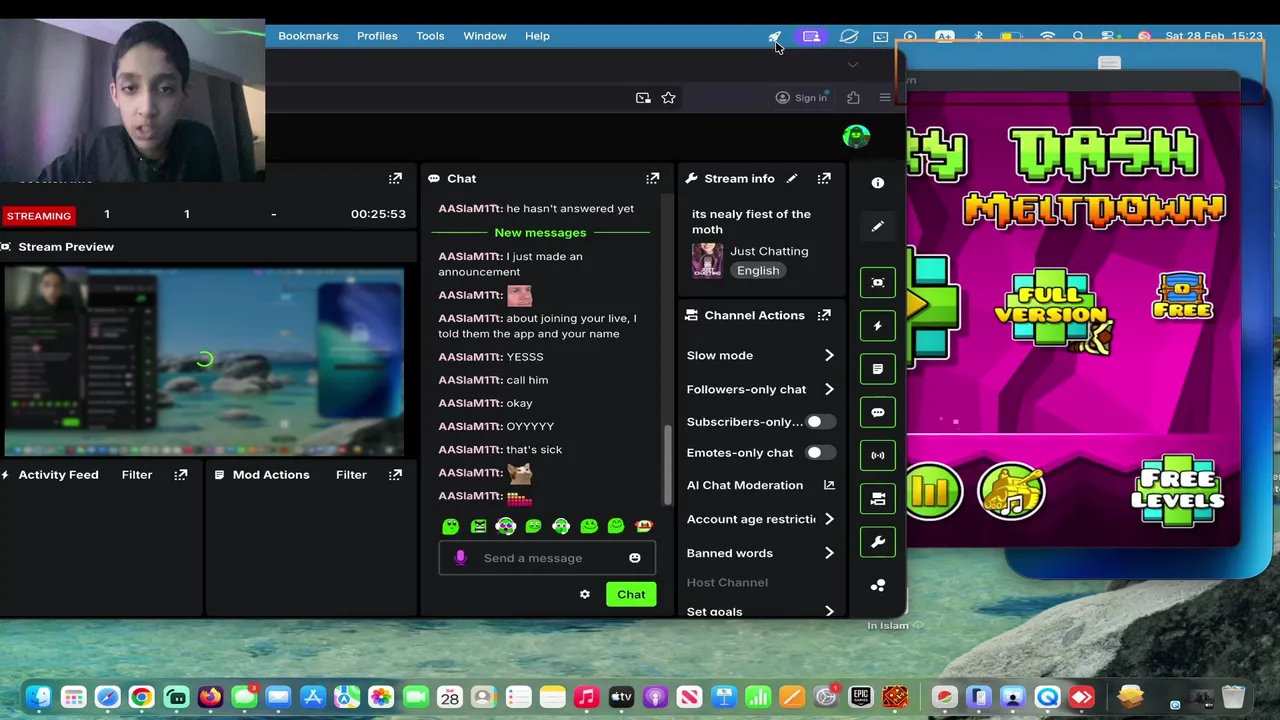The image size is (1280, 720).
Task: Click the document note sidebar icon
Action: pos(877,369)
